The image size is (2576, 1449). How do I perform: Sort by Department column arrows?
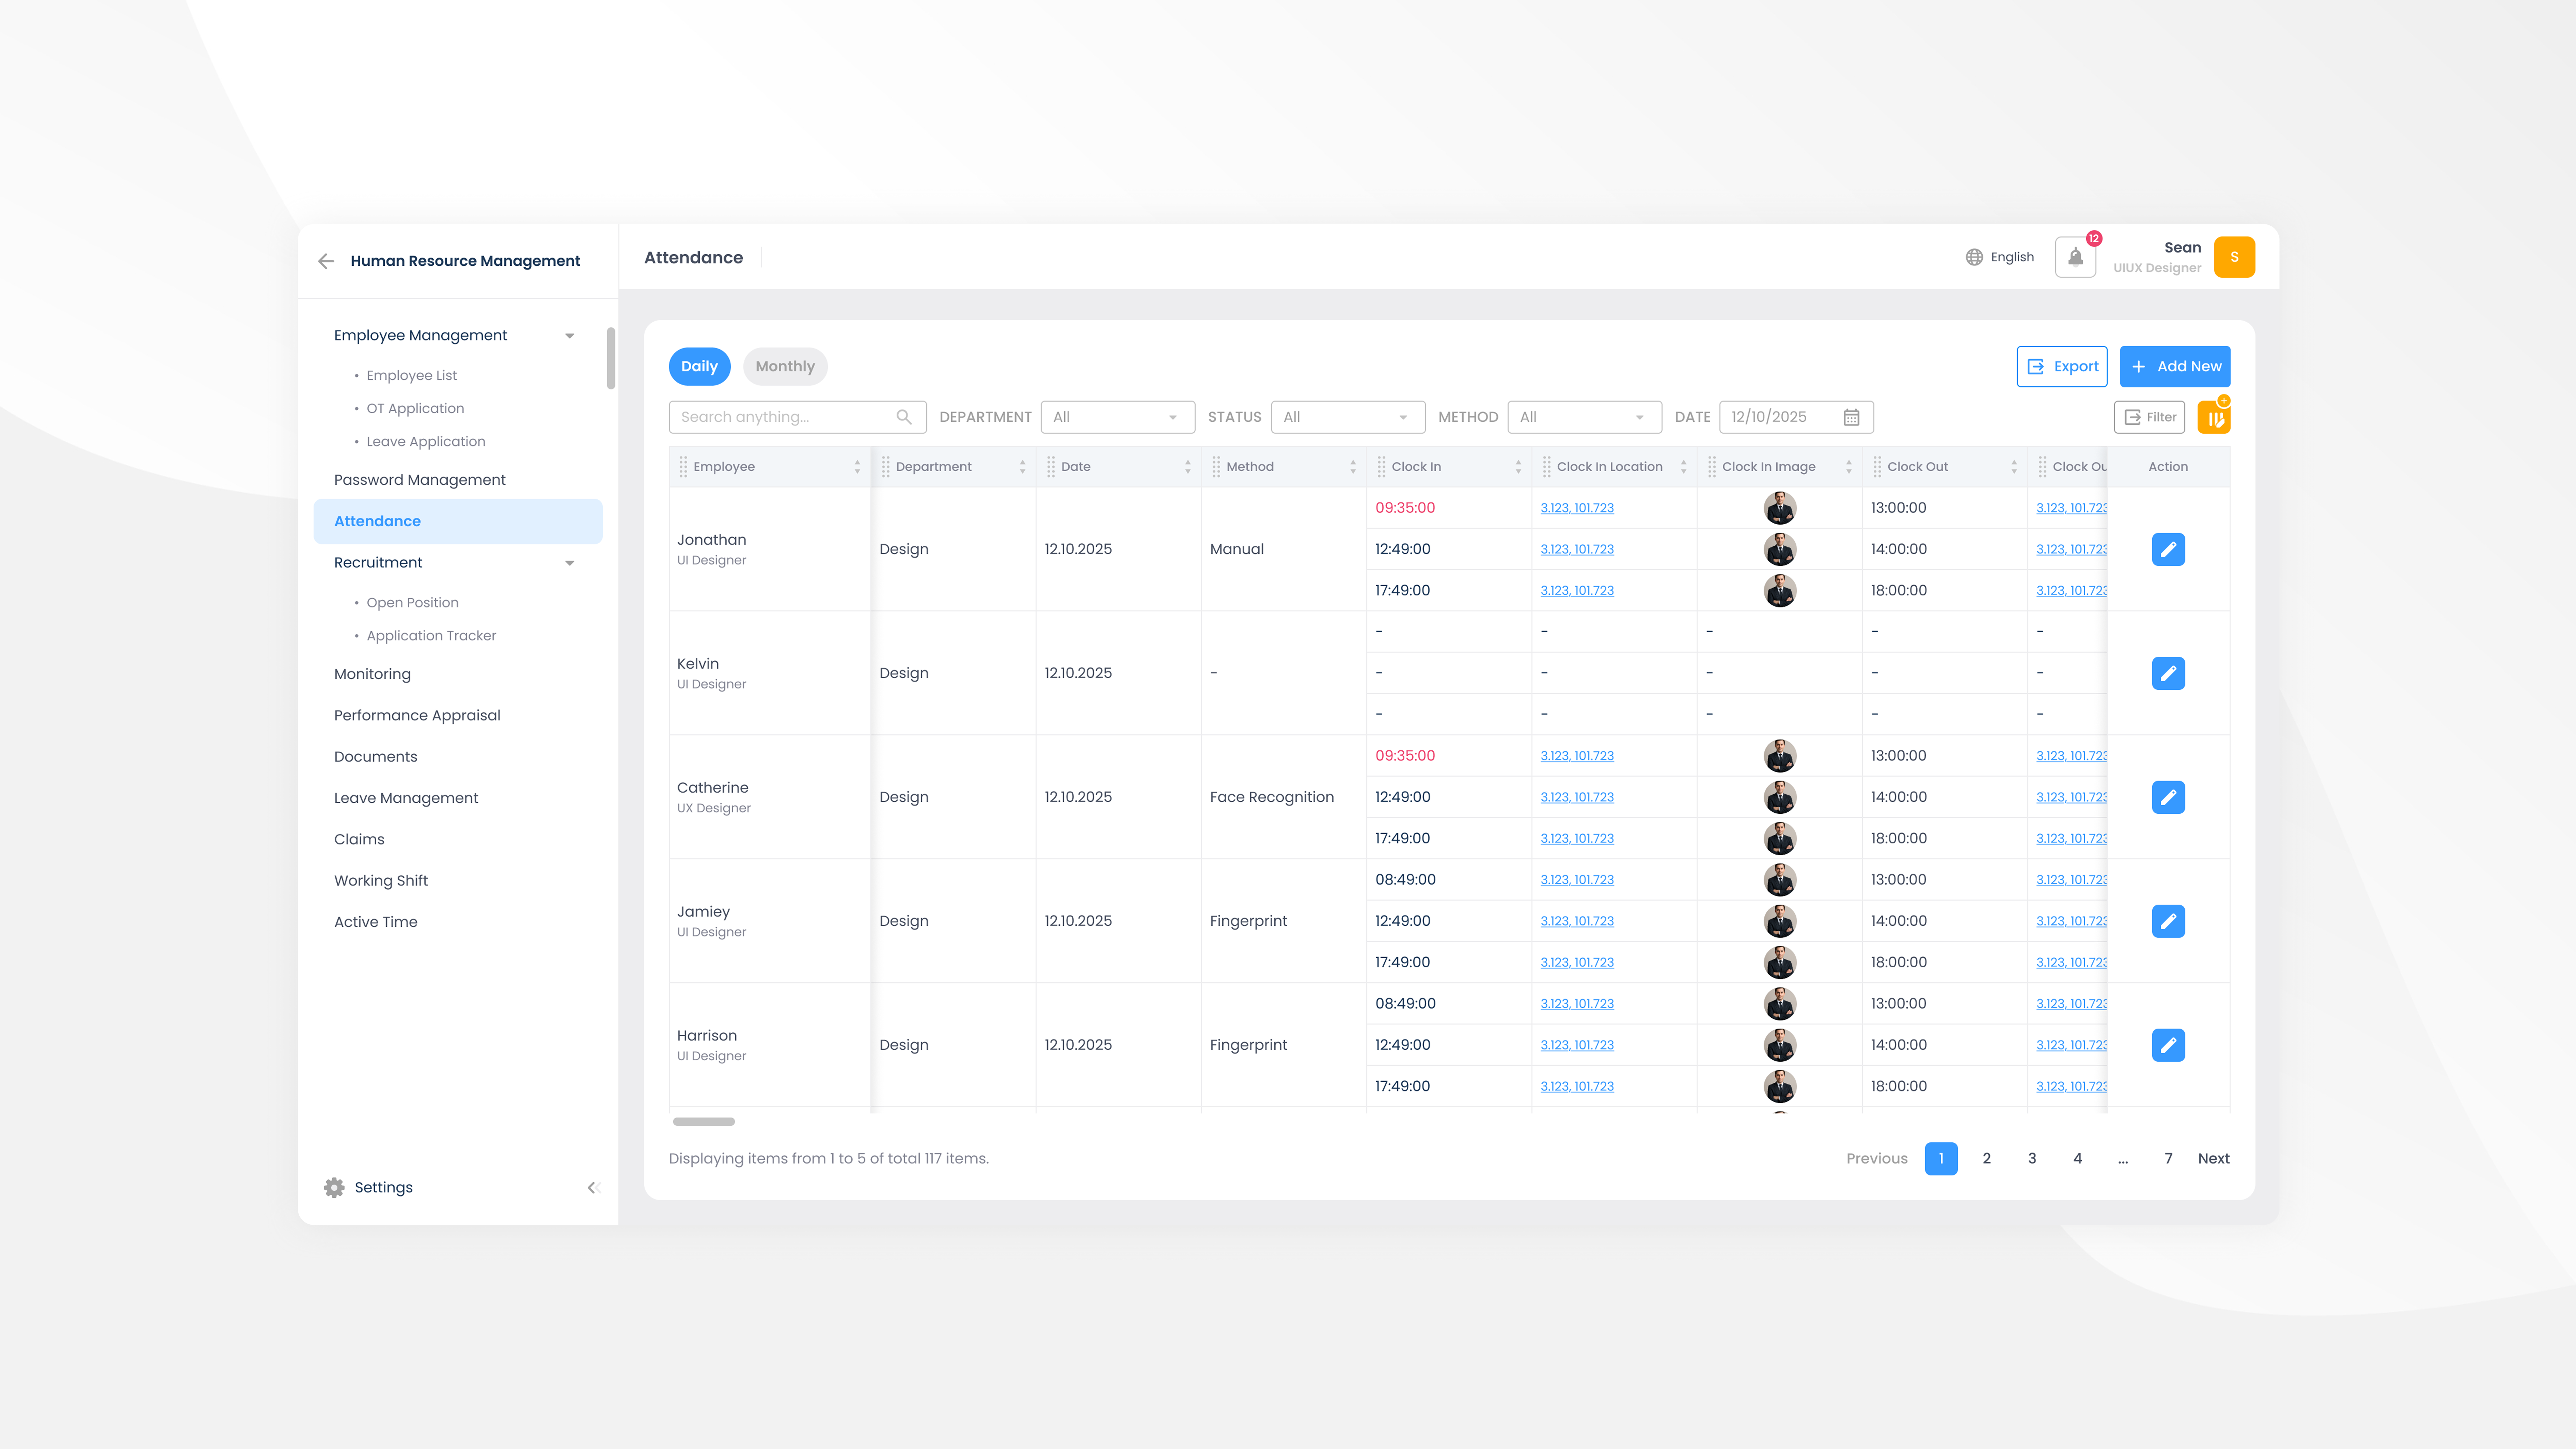coord(1022,467)
